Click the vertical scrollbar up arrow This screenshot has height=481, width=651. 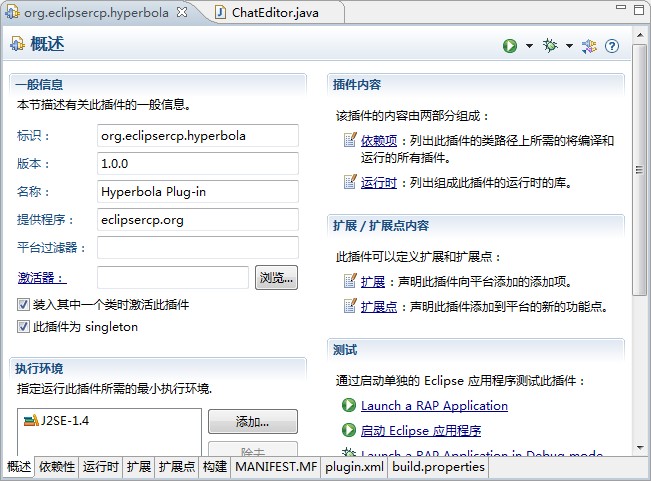click(640, 36)
